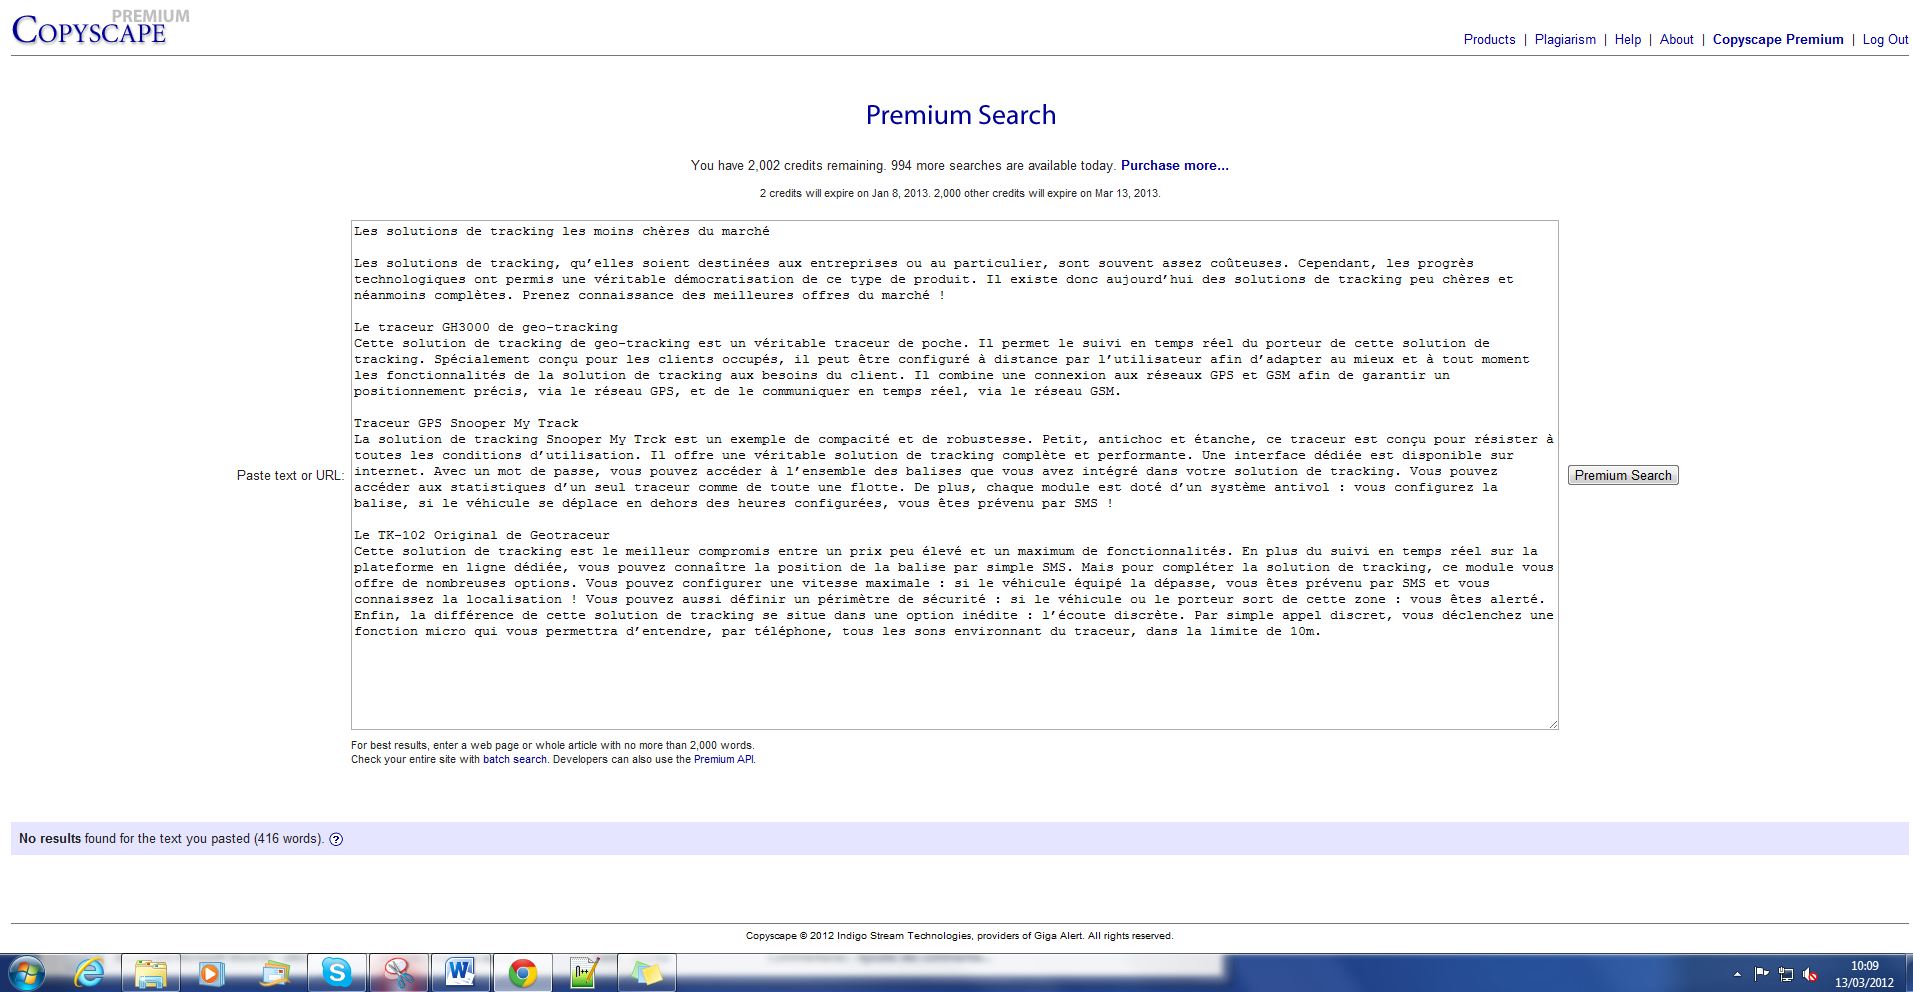This screenshot has height=992, width=1913.
Task: Open Skype from the taskbar
Action: (336, 972)
